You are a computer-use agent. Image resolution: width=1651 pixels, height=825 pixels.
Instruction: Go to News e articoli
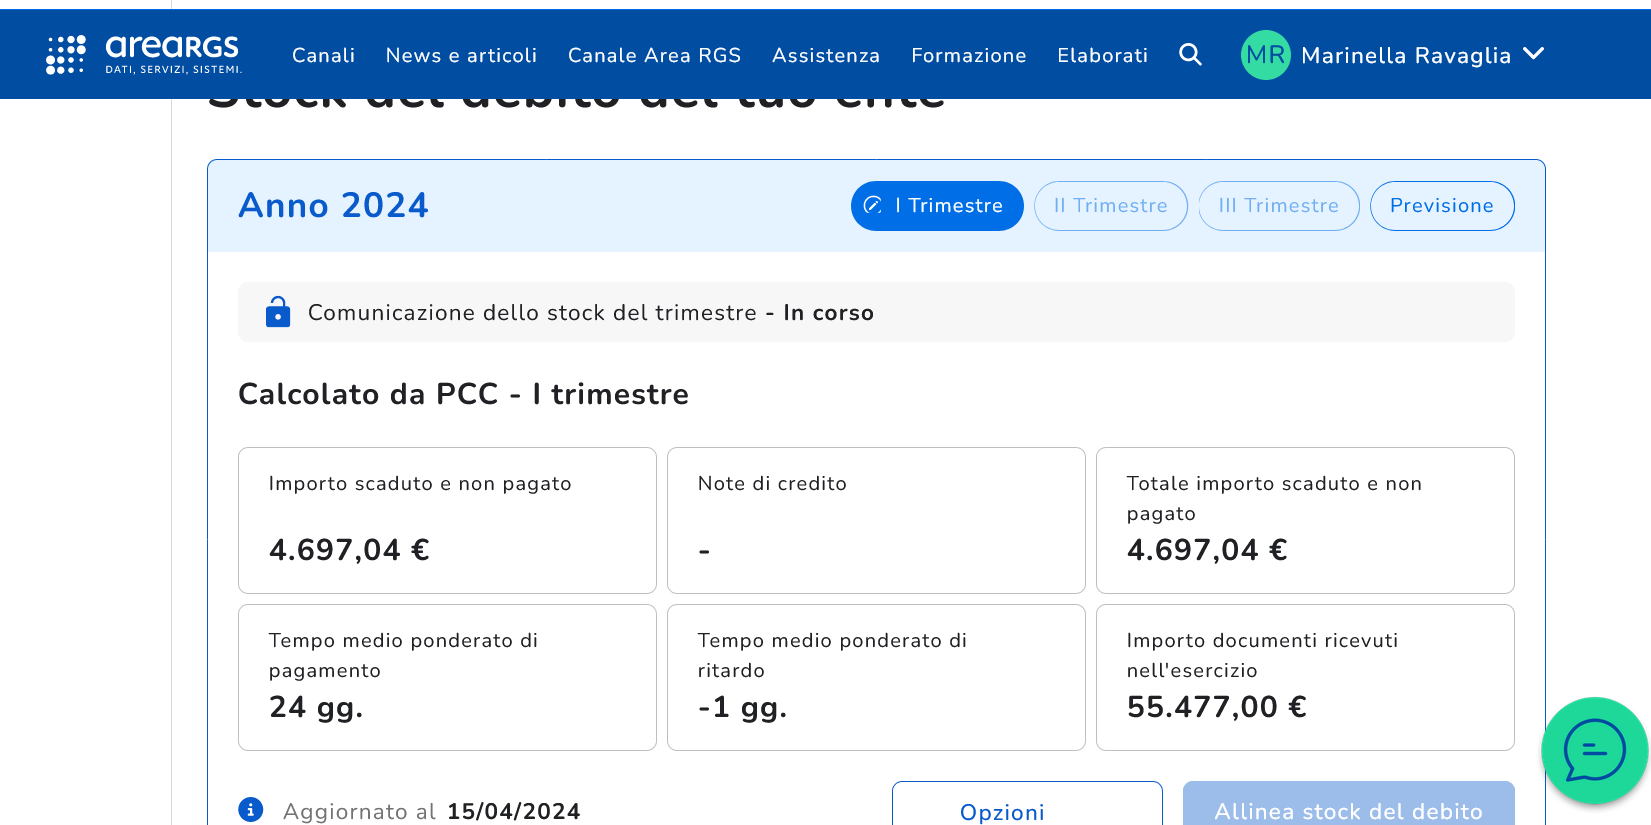(x=461, y=56)
